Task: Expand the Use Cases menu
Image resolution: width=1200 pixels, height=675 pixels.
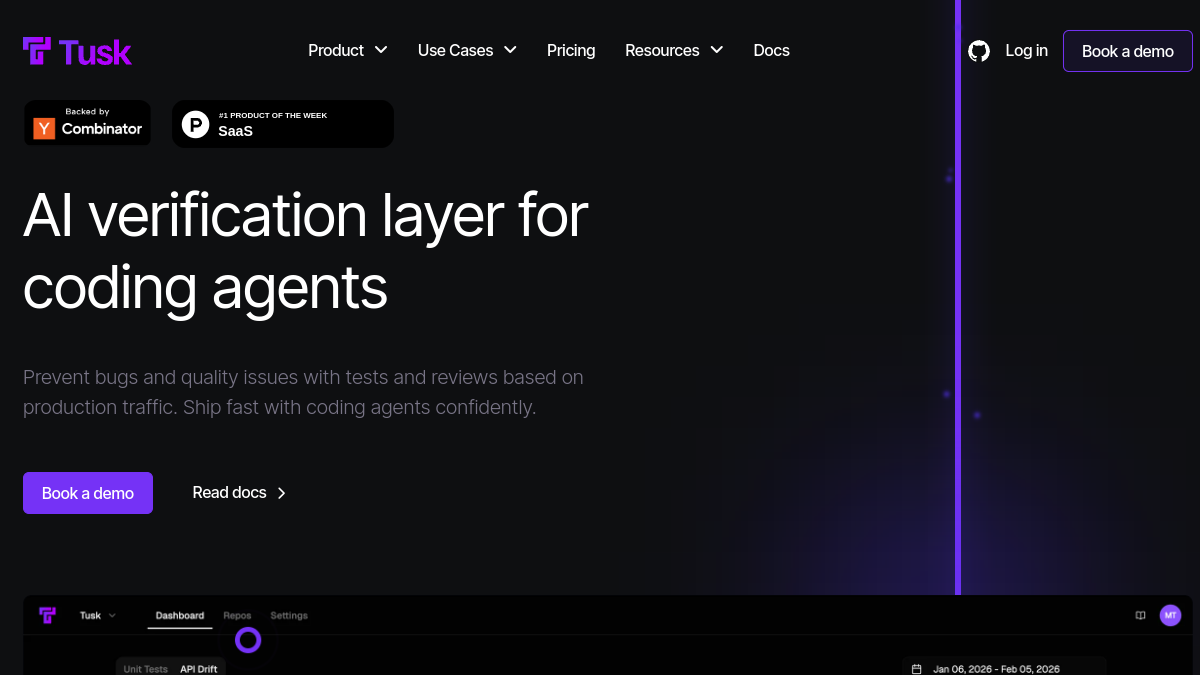Action: pyautogui.click(x=467, y=50)
